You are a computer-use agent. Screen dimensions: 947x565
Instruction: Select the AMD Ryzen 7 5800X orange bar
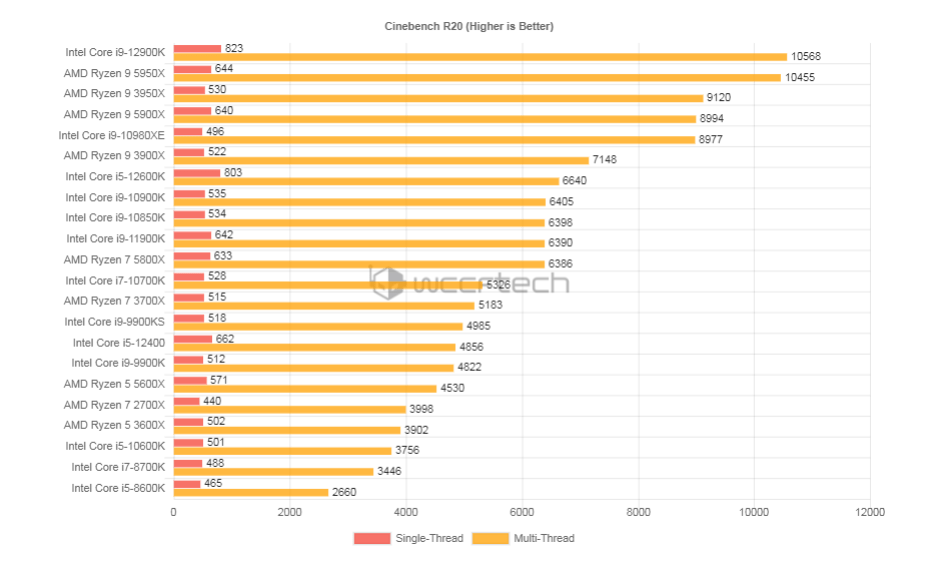[x=359, y=264]
